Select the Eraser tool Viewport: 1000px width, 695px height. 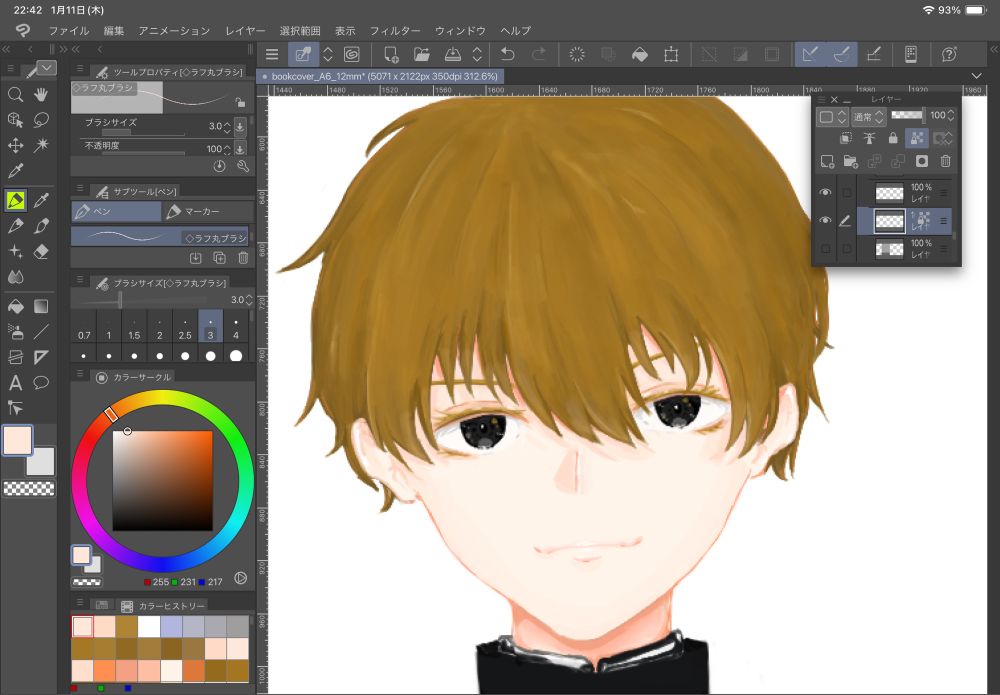click(x=41, y=251)
